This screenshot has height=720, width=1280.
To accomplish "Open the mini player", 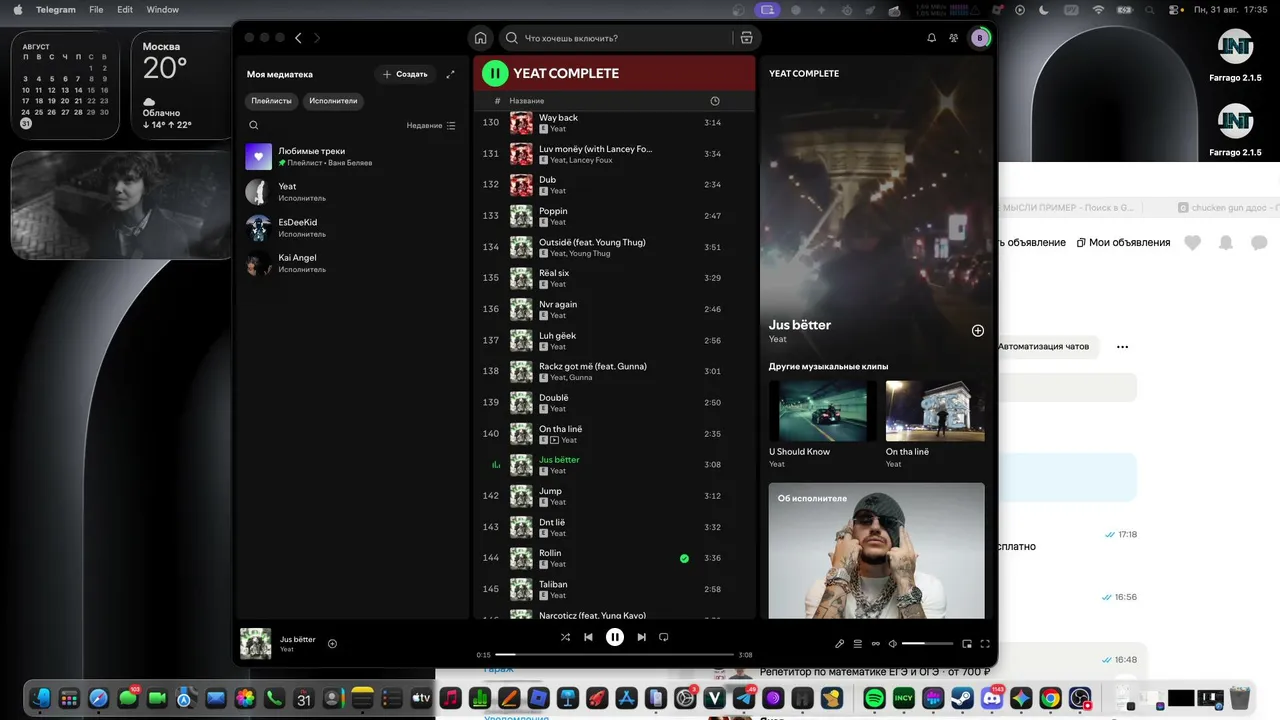I will pyautogui.click(x=967, y=644).
